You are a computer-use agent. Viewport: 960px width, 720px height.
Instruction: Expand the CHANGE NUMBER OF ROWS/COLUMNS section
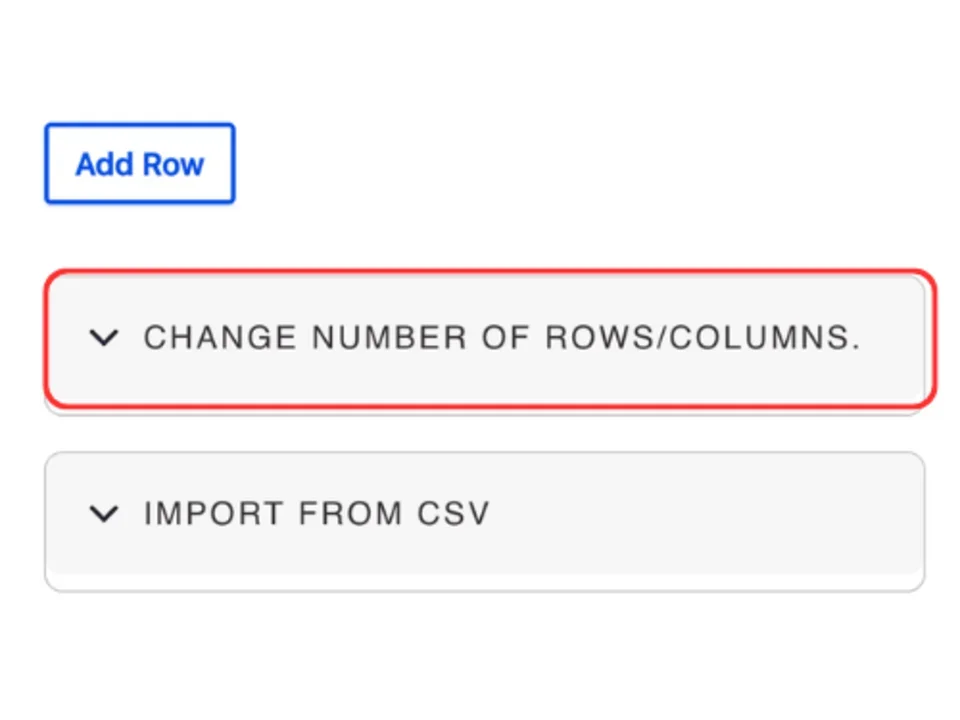[488, 338]
